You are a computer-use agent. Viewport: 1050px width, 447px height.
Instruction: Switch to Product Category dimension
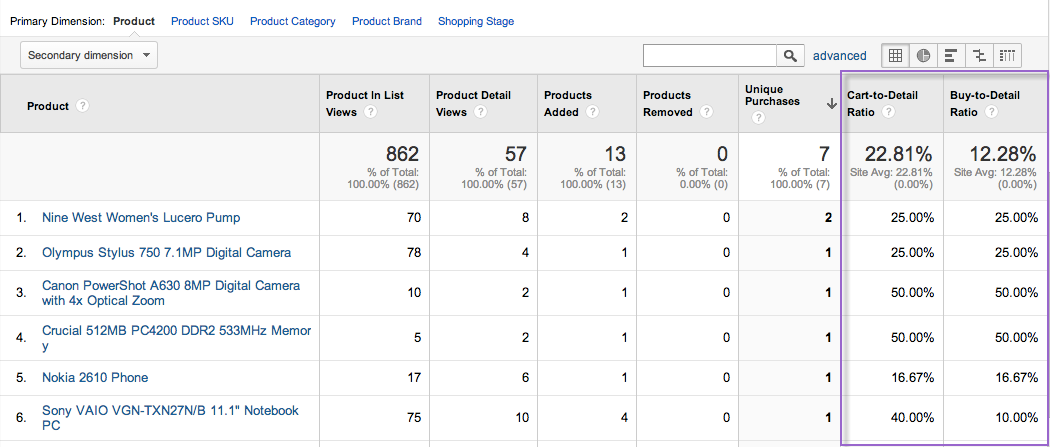(292, 21)
